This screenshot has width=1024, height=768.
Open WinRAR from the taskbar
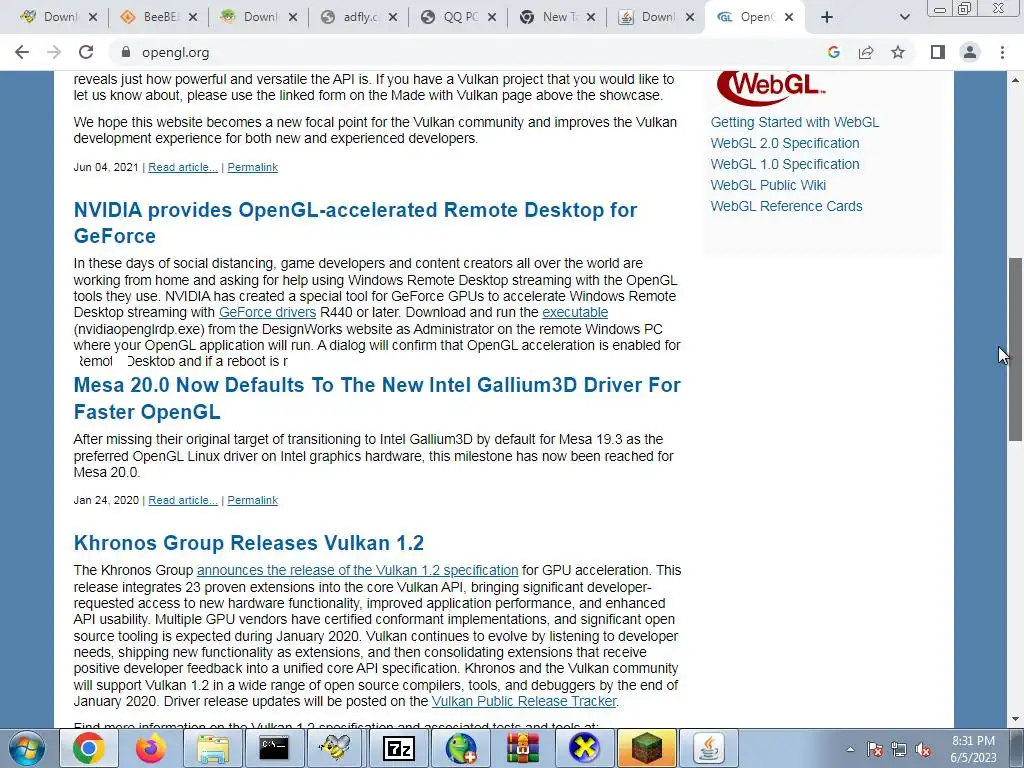[x=522, y=748]
